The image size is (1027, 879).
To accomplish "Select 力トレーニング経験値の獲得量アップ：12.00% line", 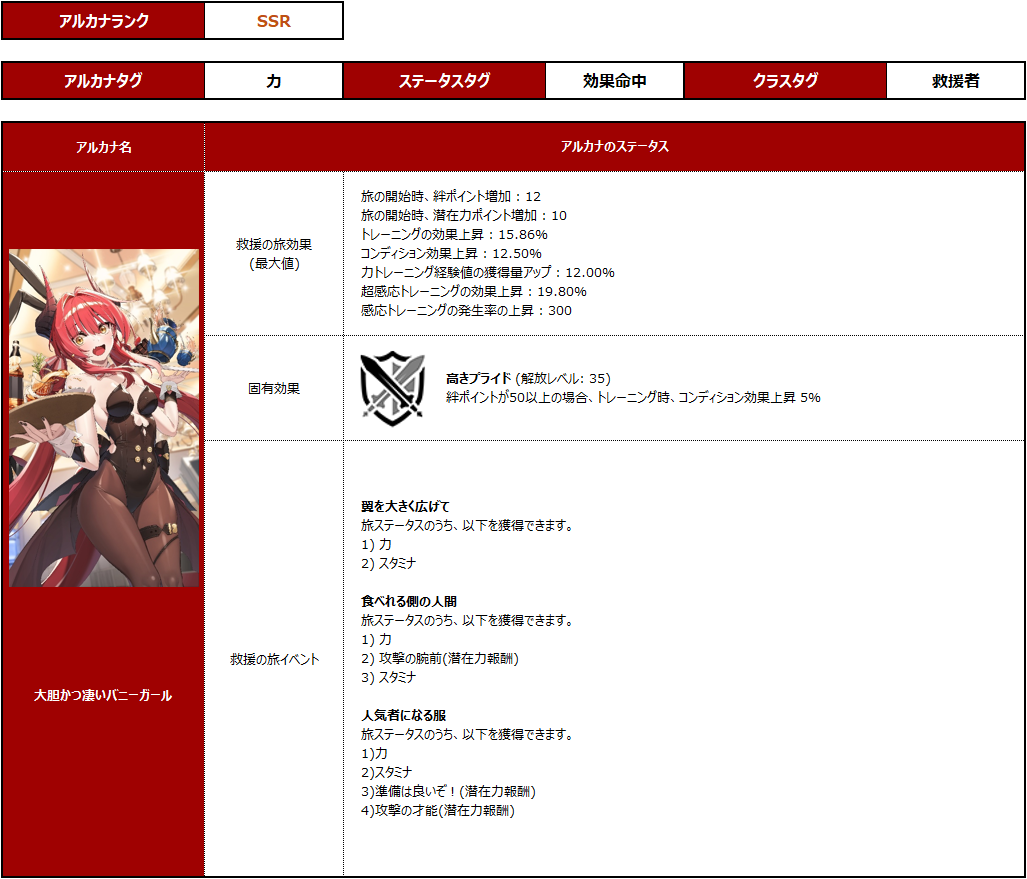I will pyautogui.click(x=487, y=272).
